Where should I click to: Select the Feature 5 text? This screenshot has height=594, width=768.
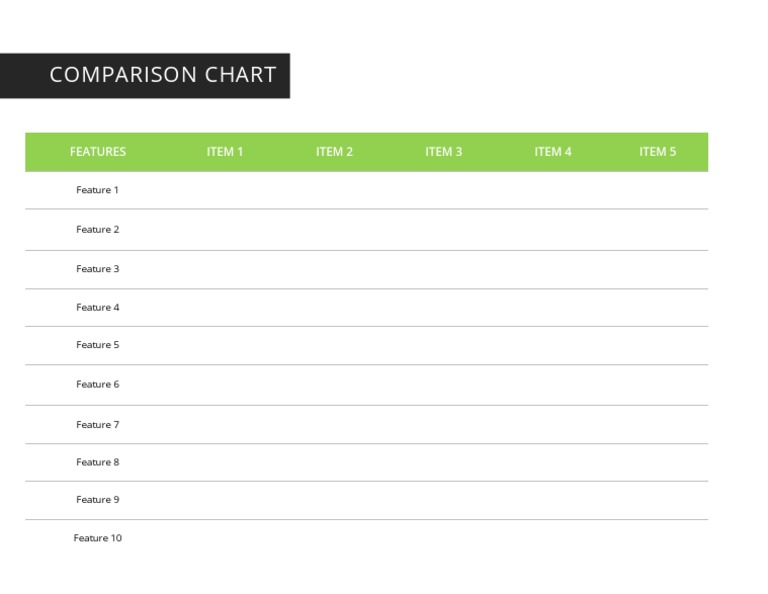[x=98, y=345]
